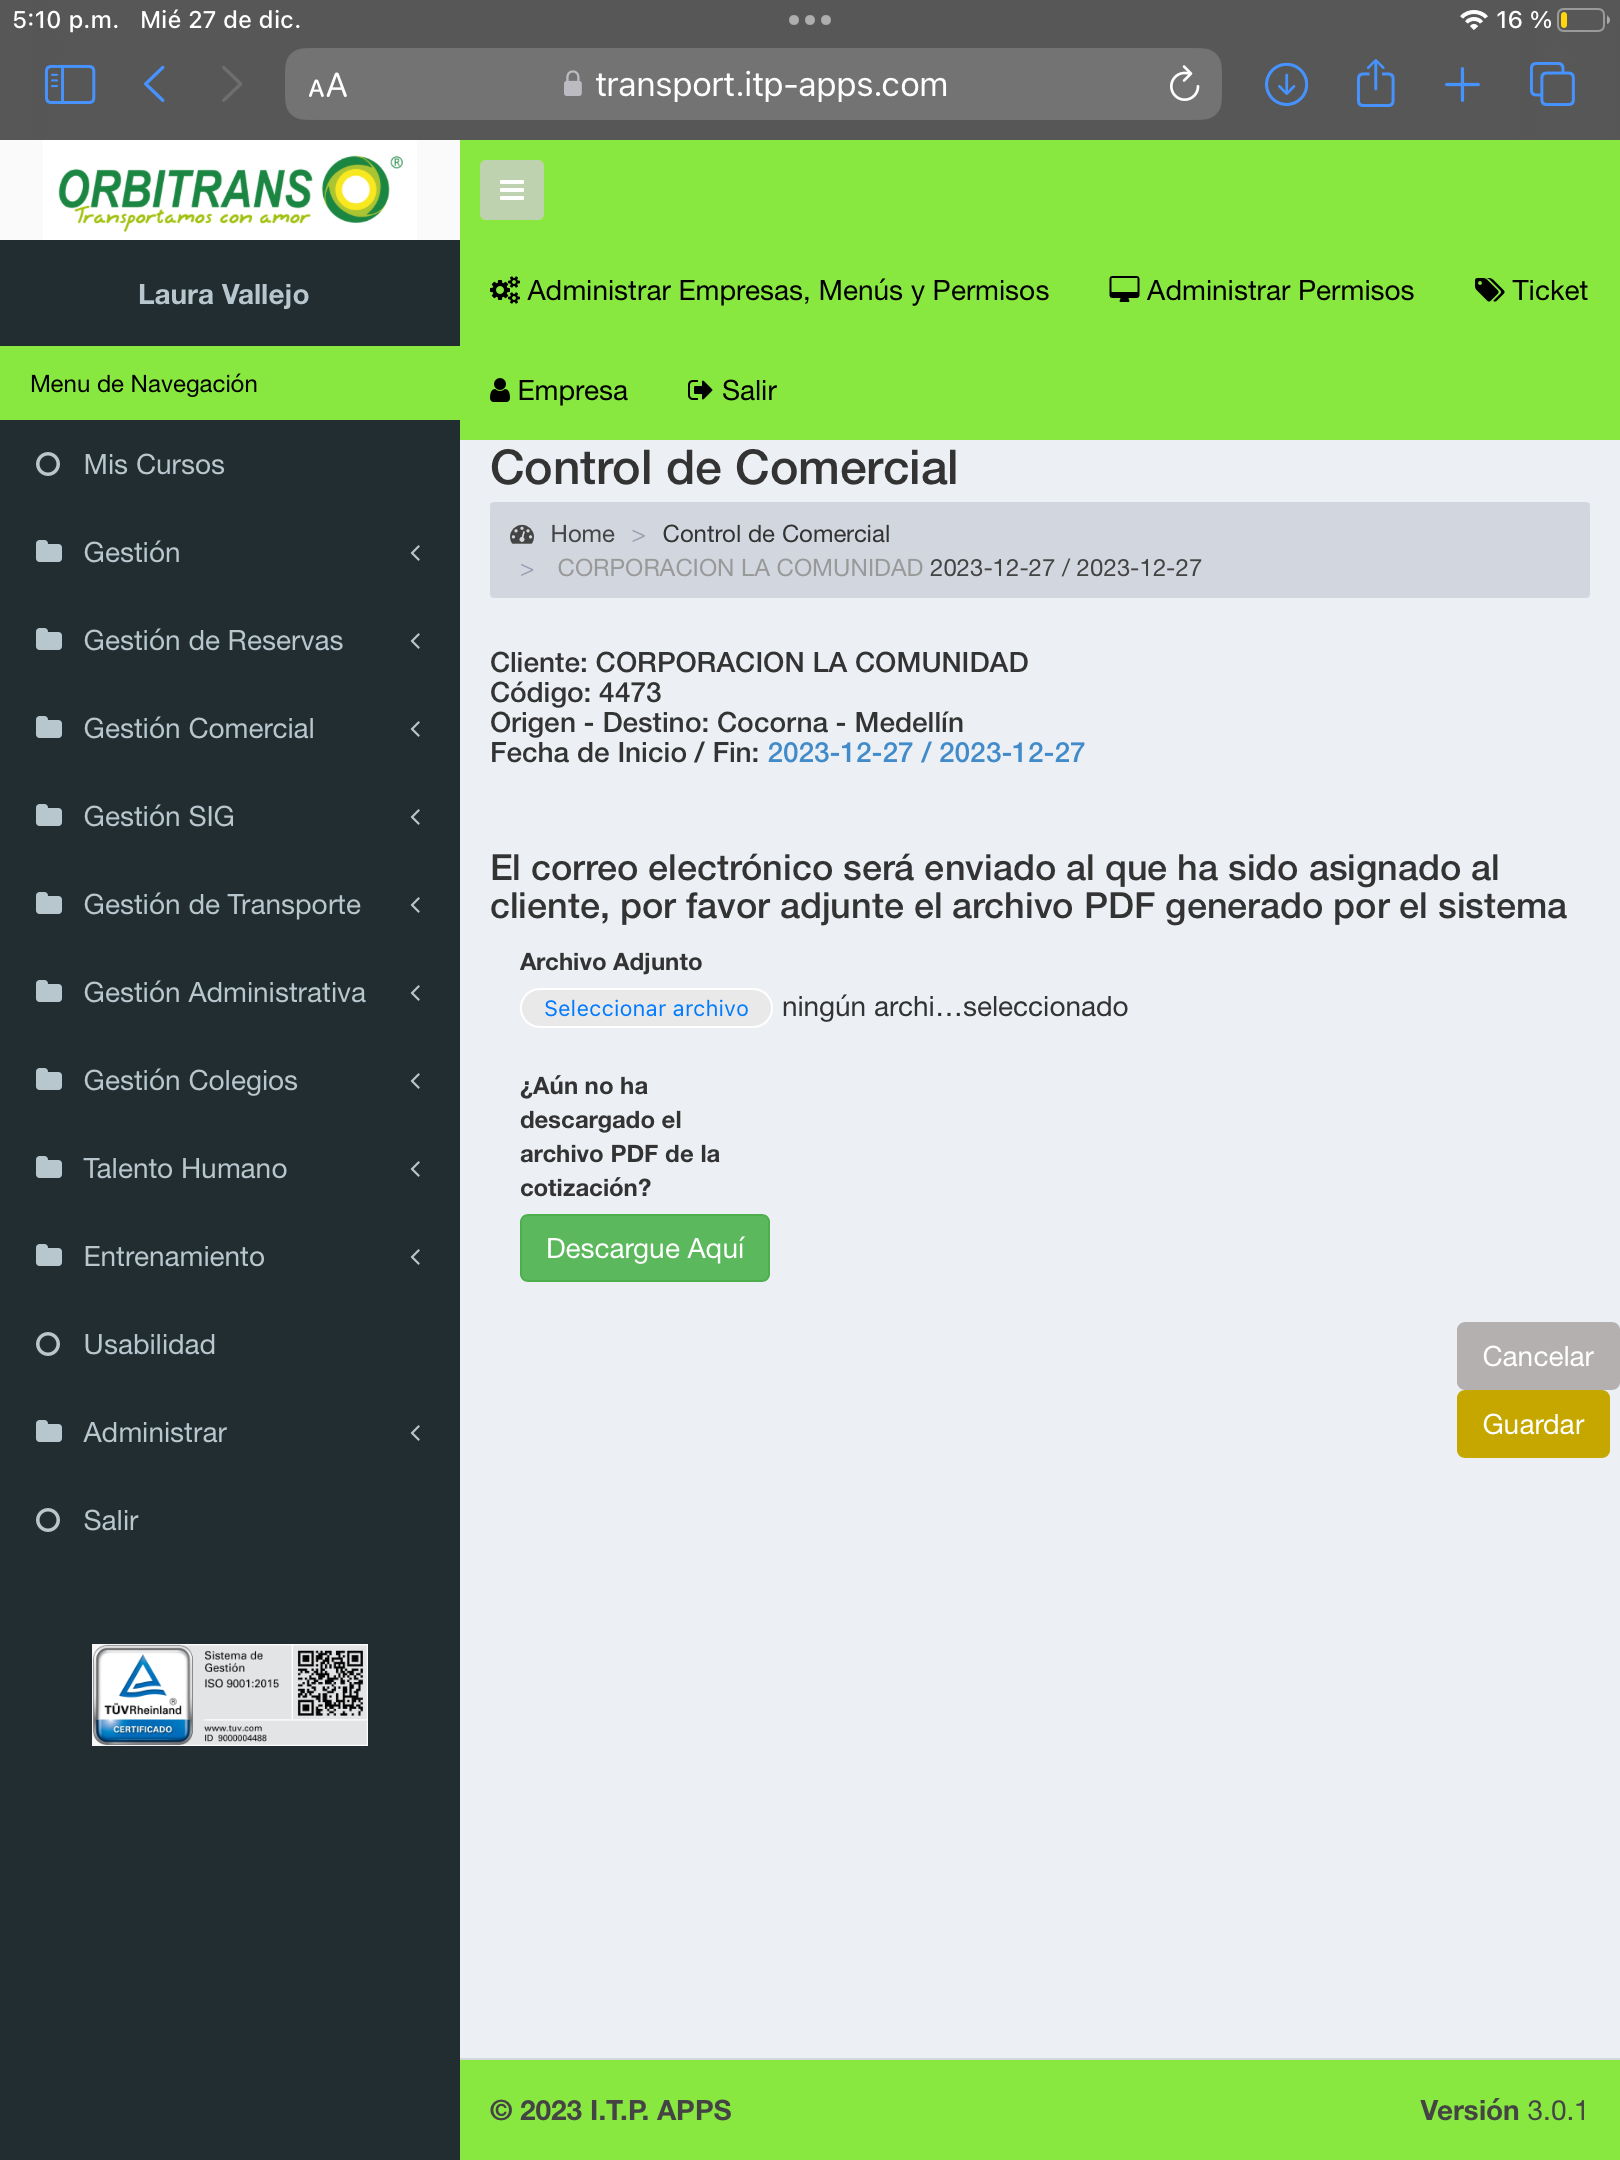Click Seleccionar archivo to attach PDF
This screenshot has height=2160, width=1620.
click(x=645, y=1008)
